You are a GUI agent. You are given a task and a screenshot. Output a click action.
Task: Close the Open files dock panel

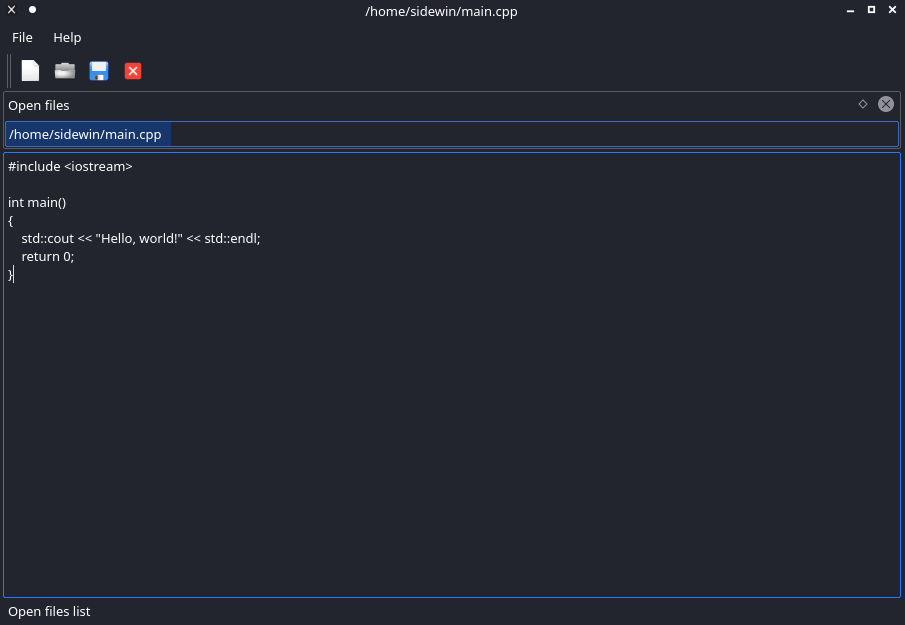886,104
